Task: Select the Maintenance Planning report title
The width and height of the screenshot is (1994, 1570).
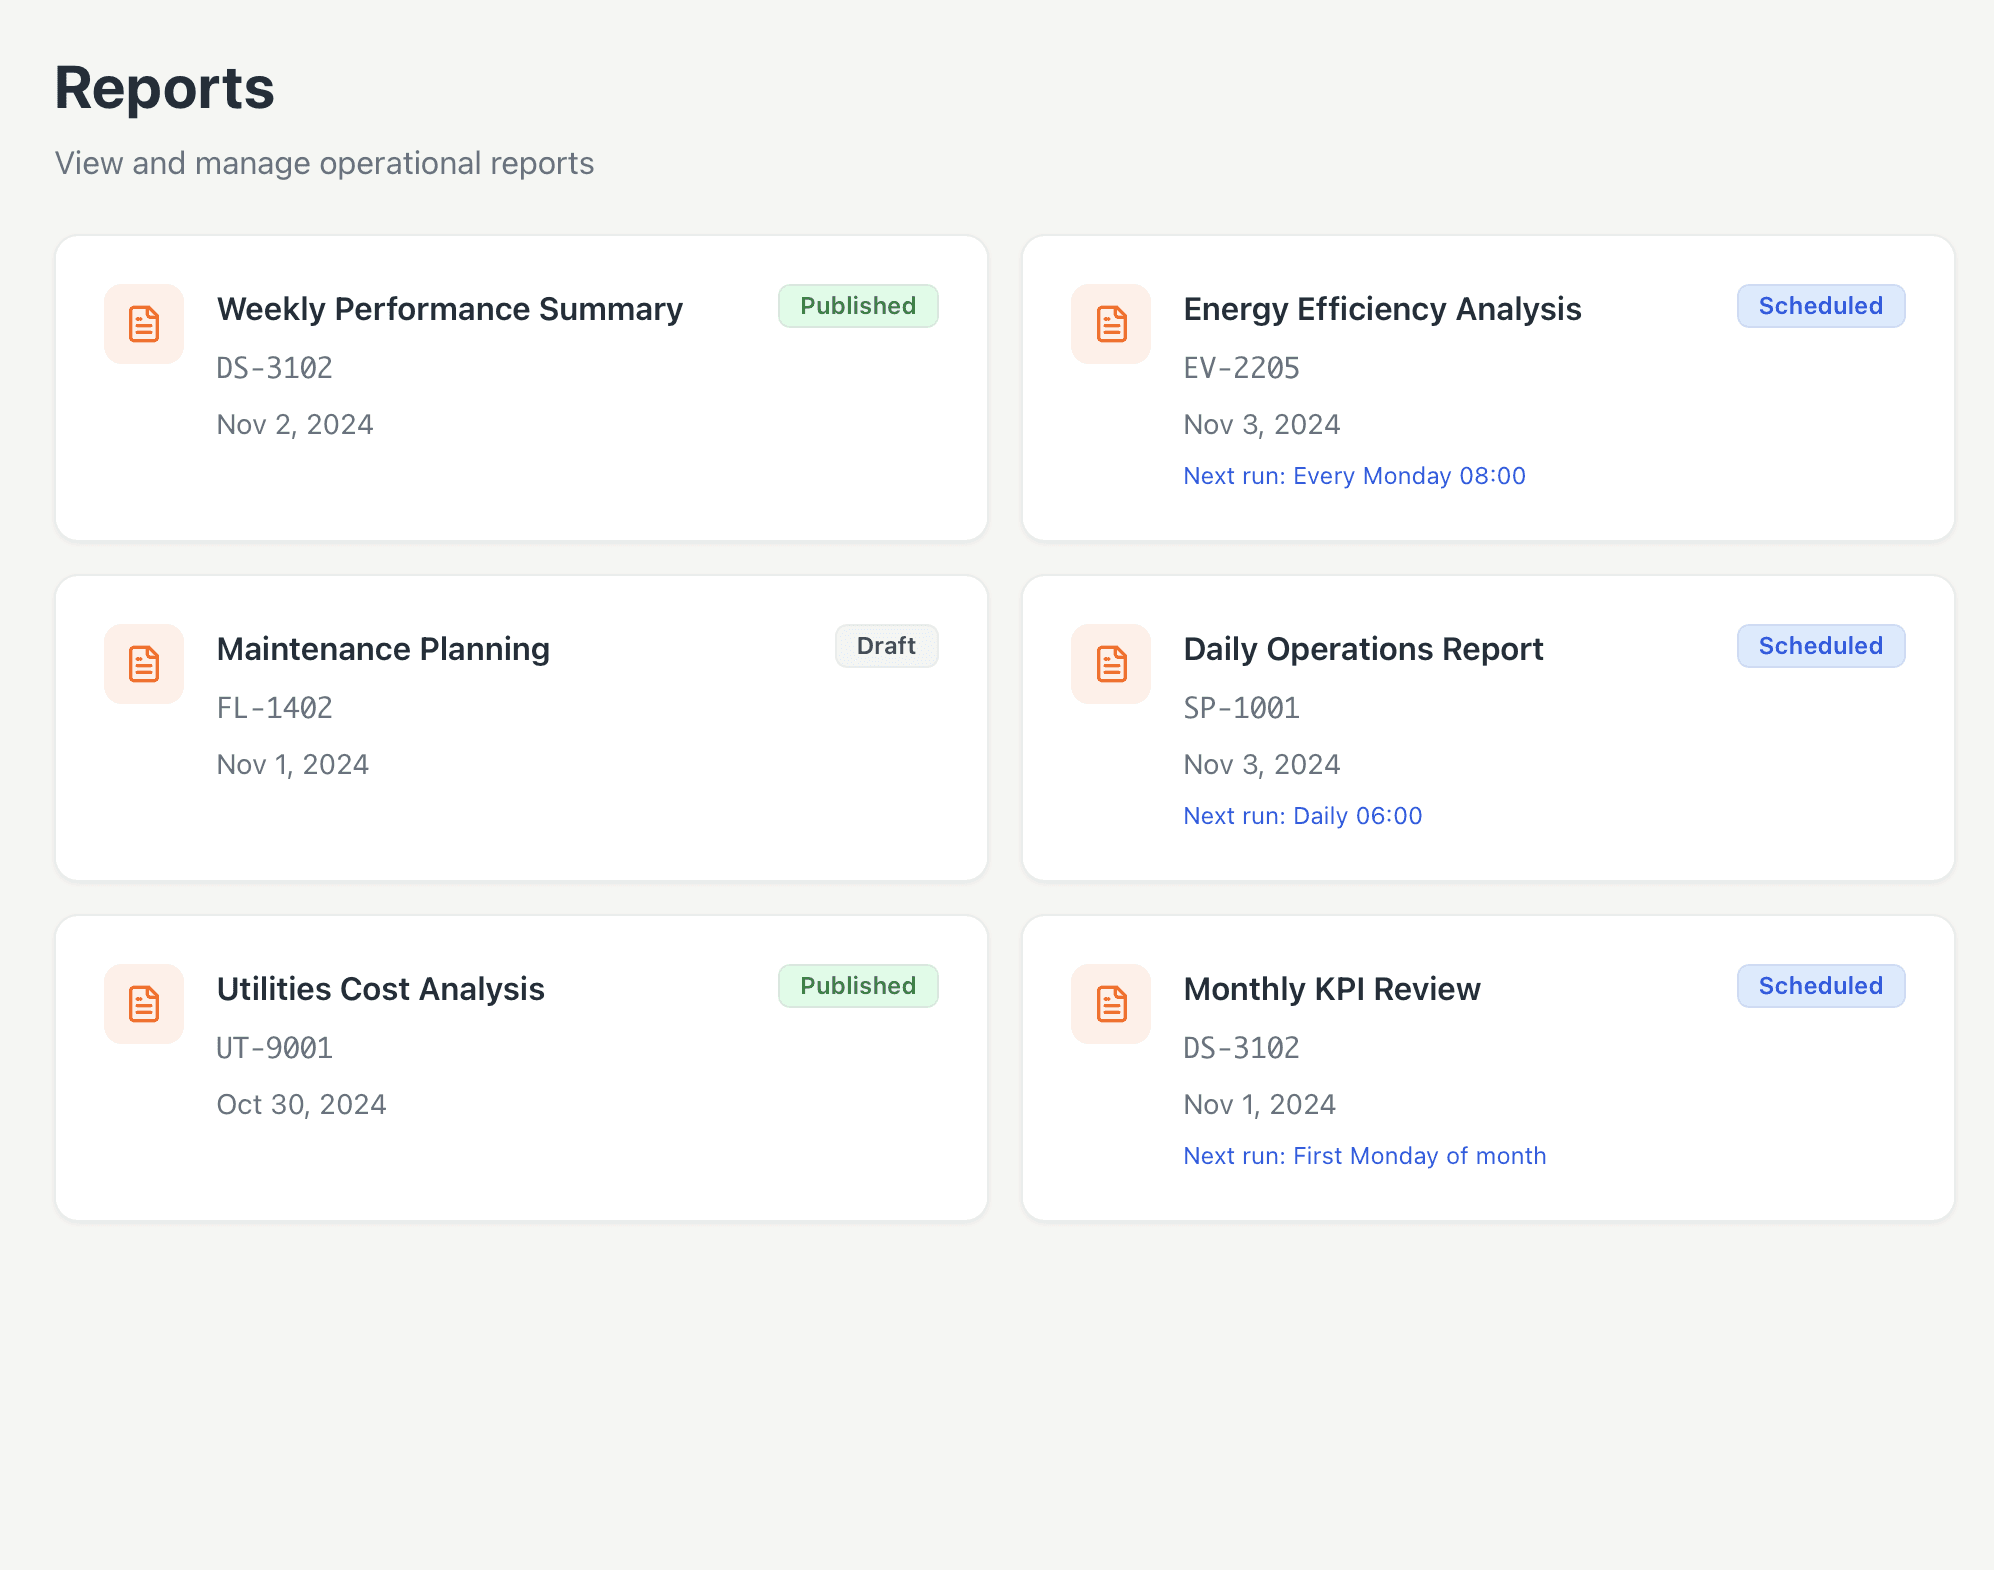Action: click(x=383, y=649)
